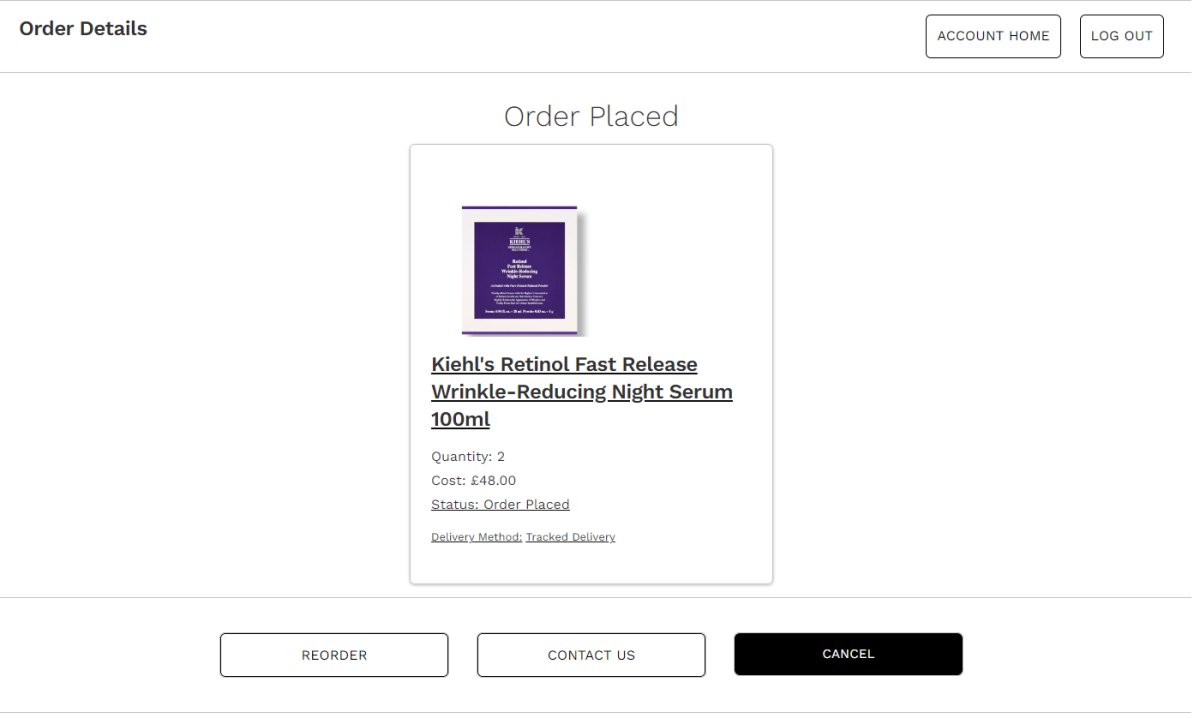Click the word "100ml" in the product title

pyautogui.click(x=460, y=420)
